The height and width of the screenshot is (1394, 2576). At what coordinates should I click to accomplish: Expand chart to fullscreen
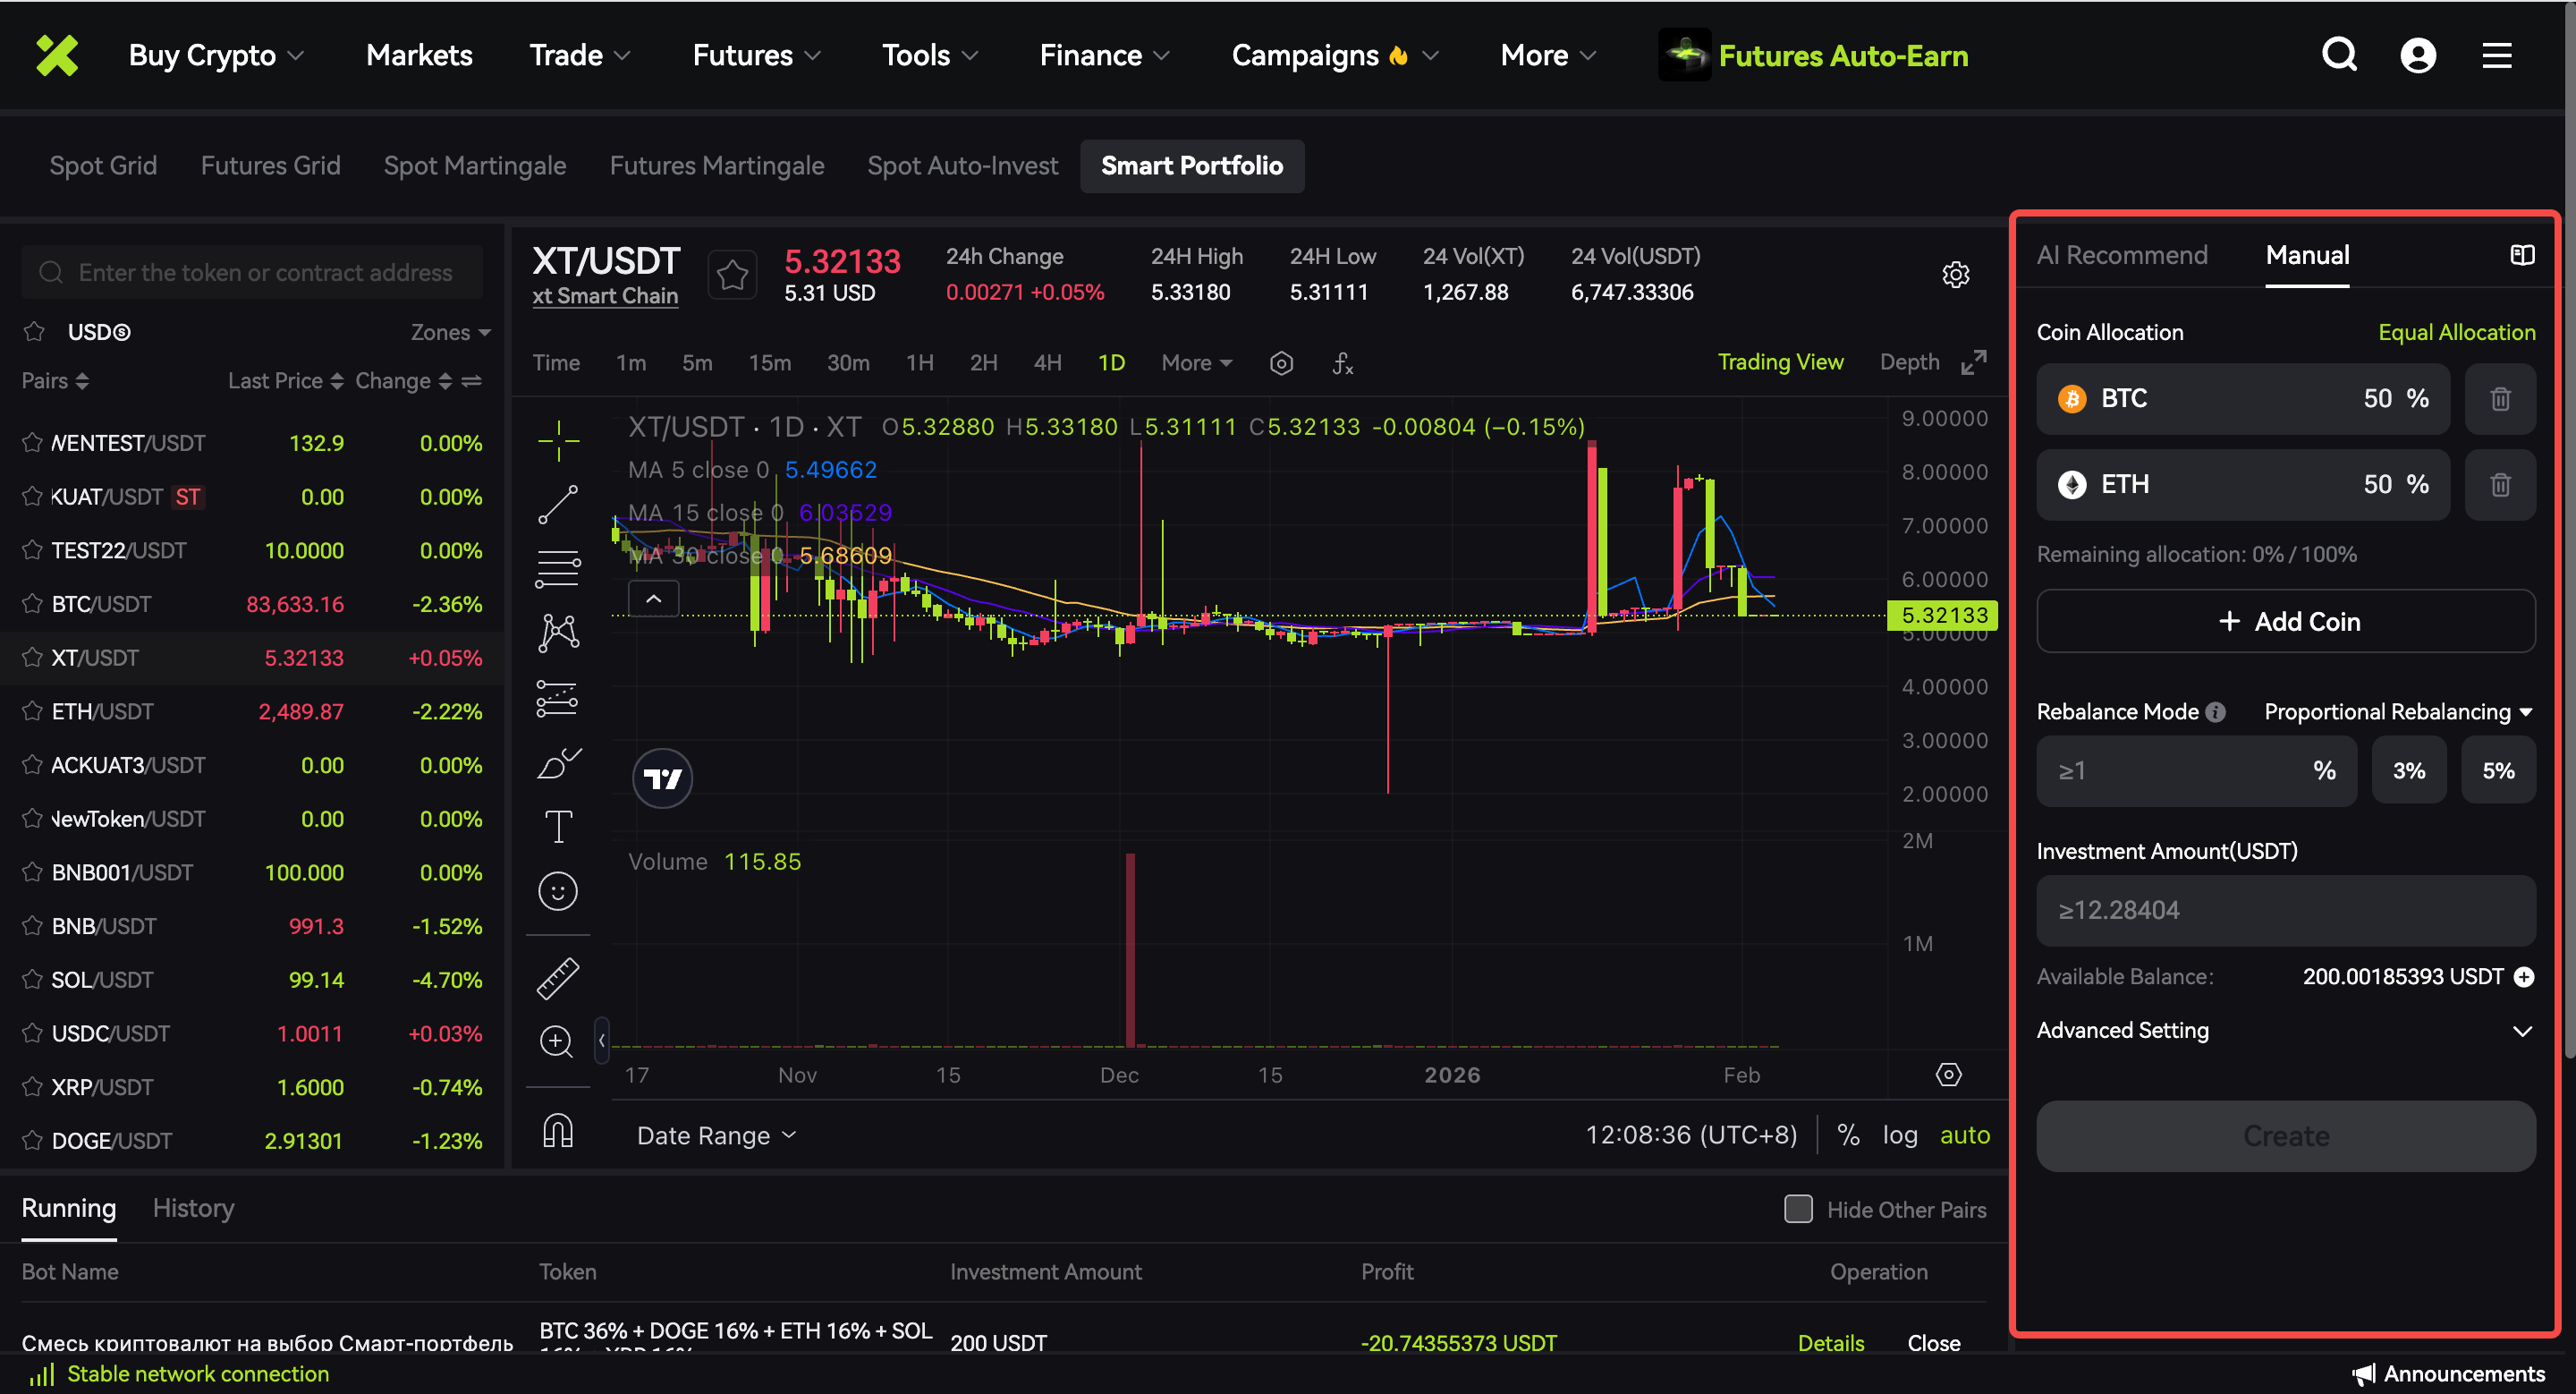pos(1973,362)
